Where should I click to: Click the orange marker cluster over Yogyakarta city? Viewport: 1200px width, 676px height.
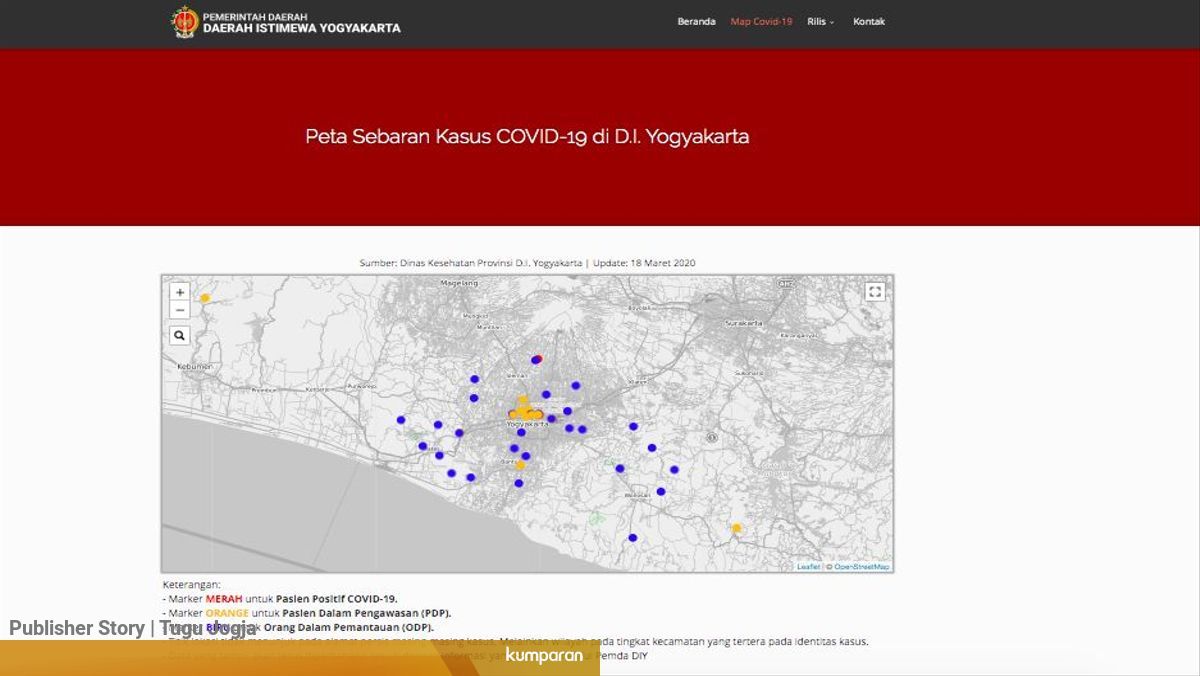click(526, 411)
